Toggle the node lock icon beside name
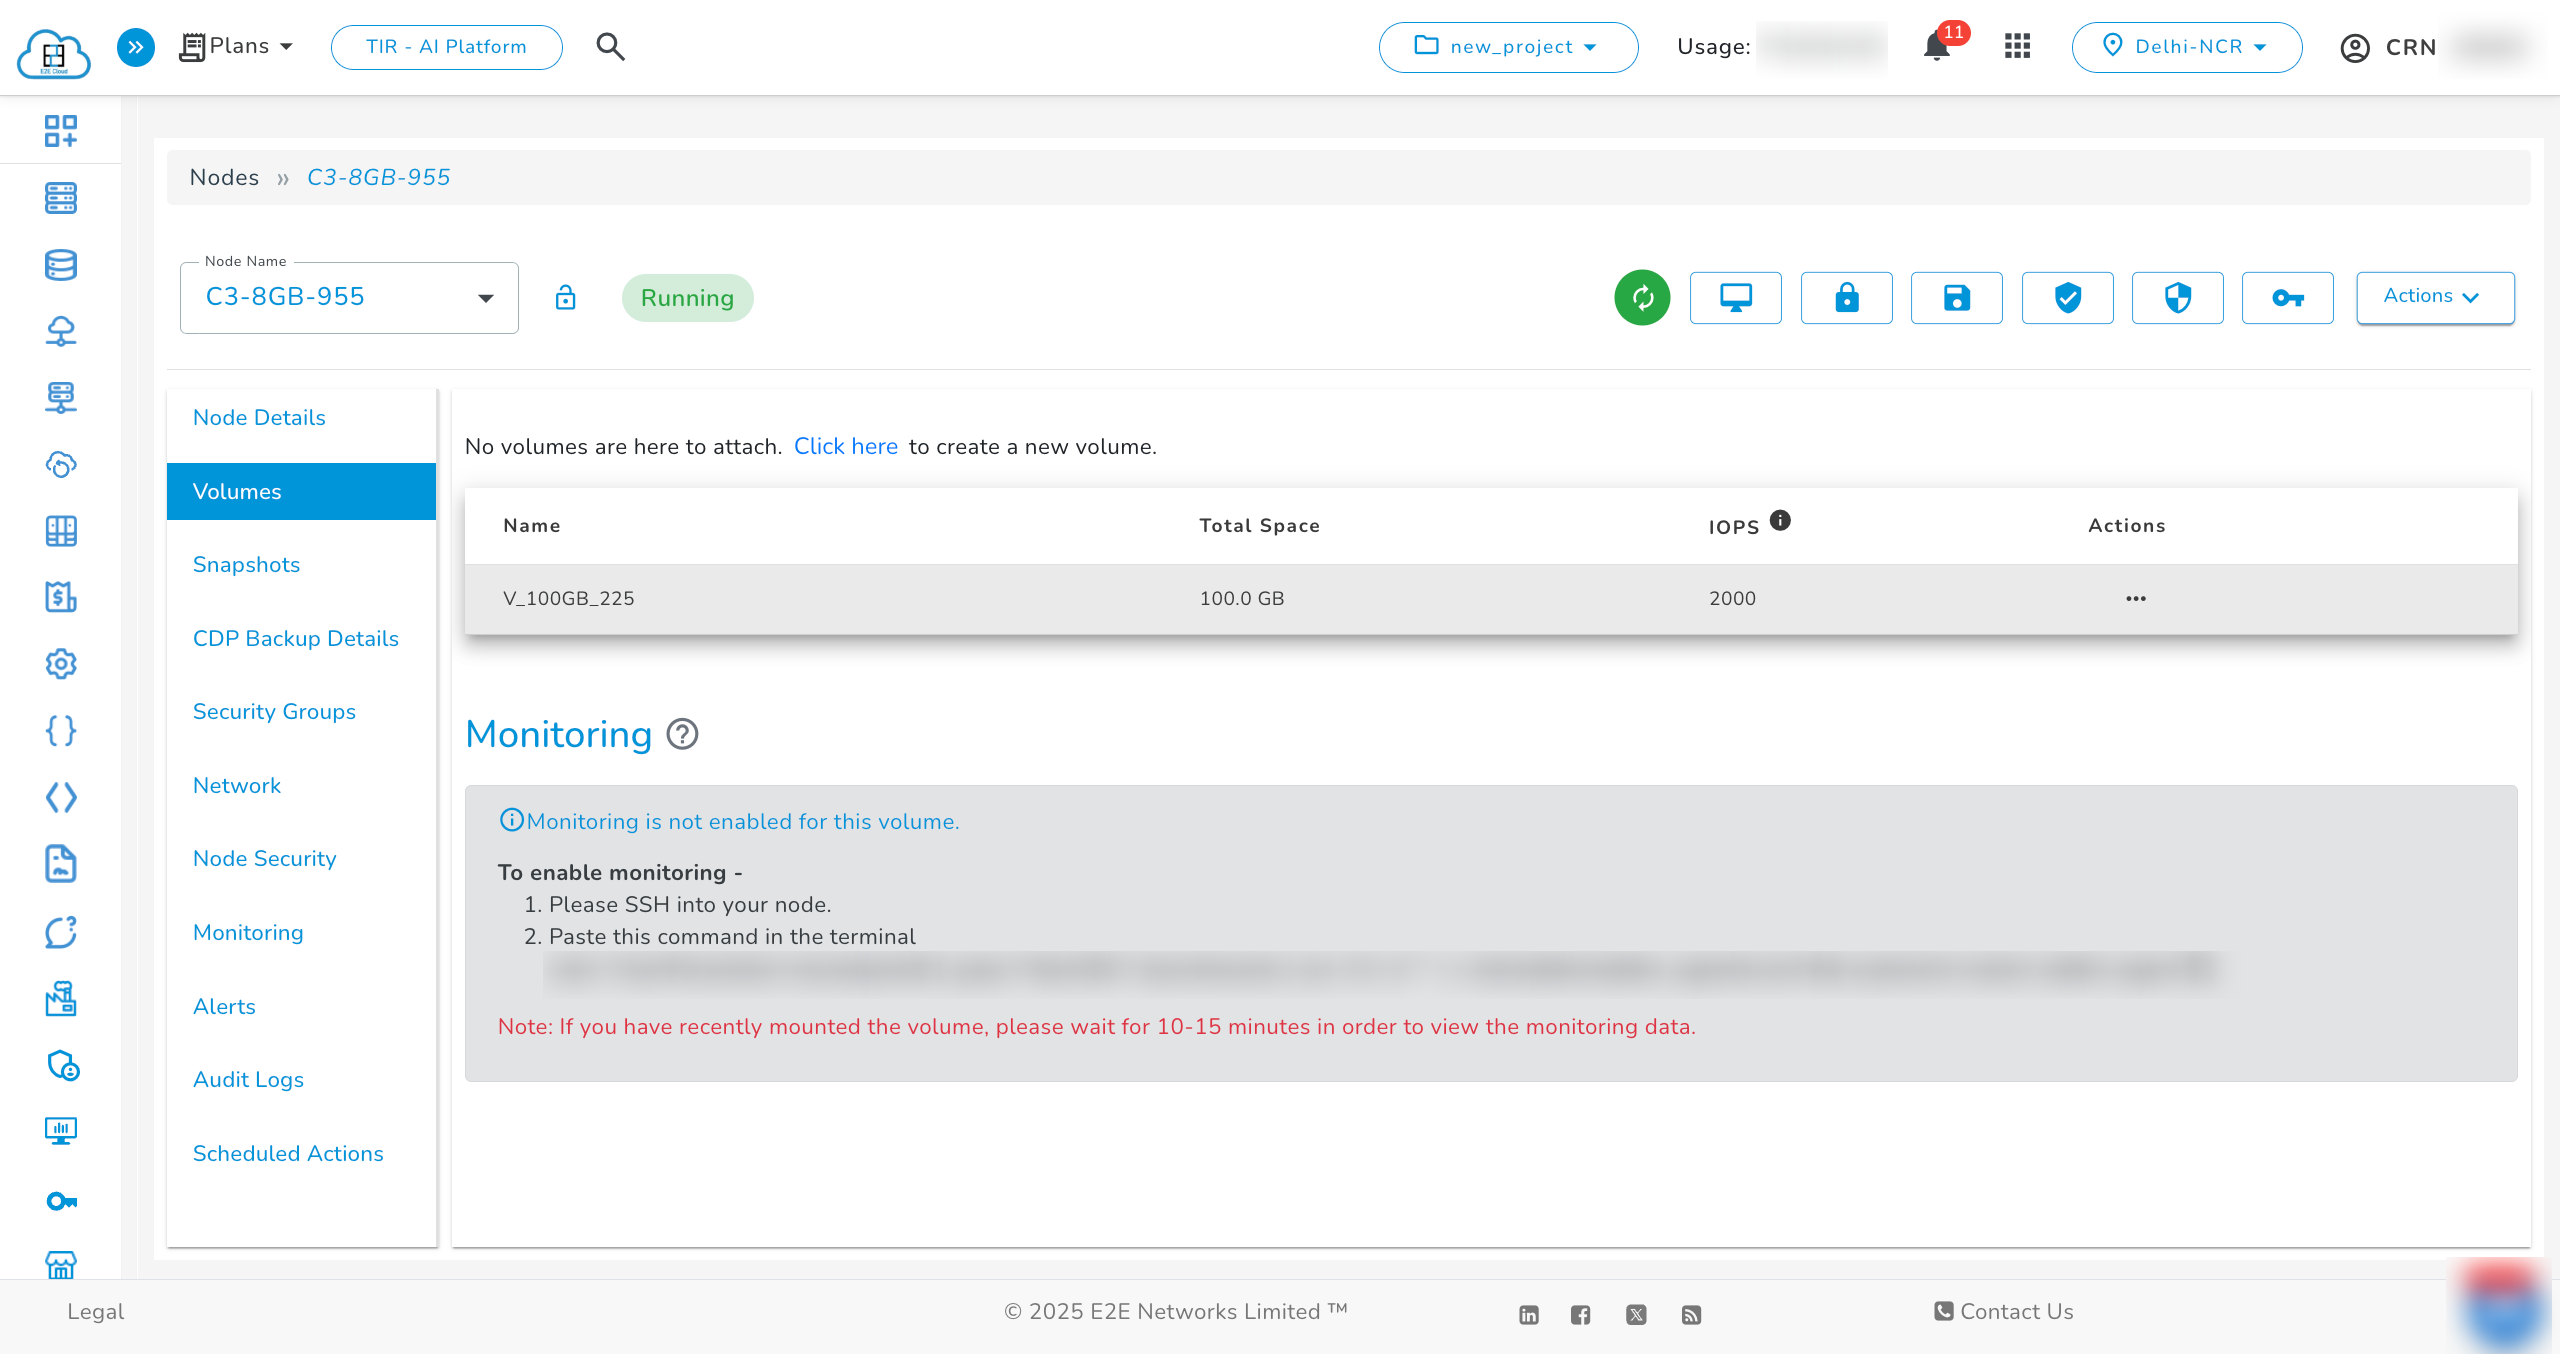This screenshot has width=2560, height=1354. [565, 298]
